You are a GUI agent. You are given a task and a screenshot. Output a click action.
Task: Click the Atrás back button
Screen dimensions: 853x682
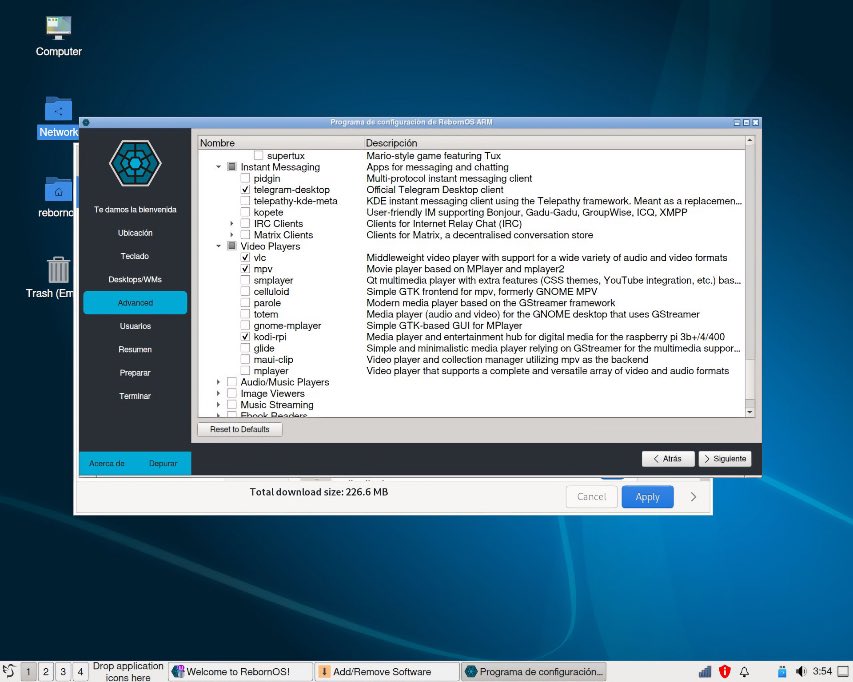coord(668,458)
